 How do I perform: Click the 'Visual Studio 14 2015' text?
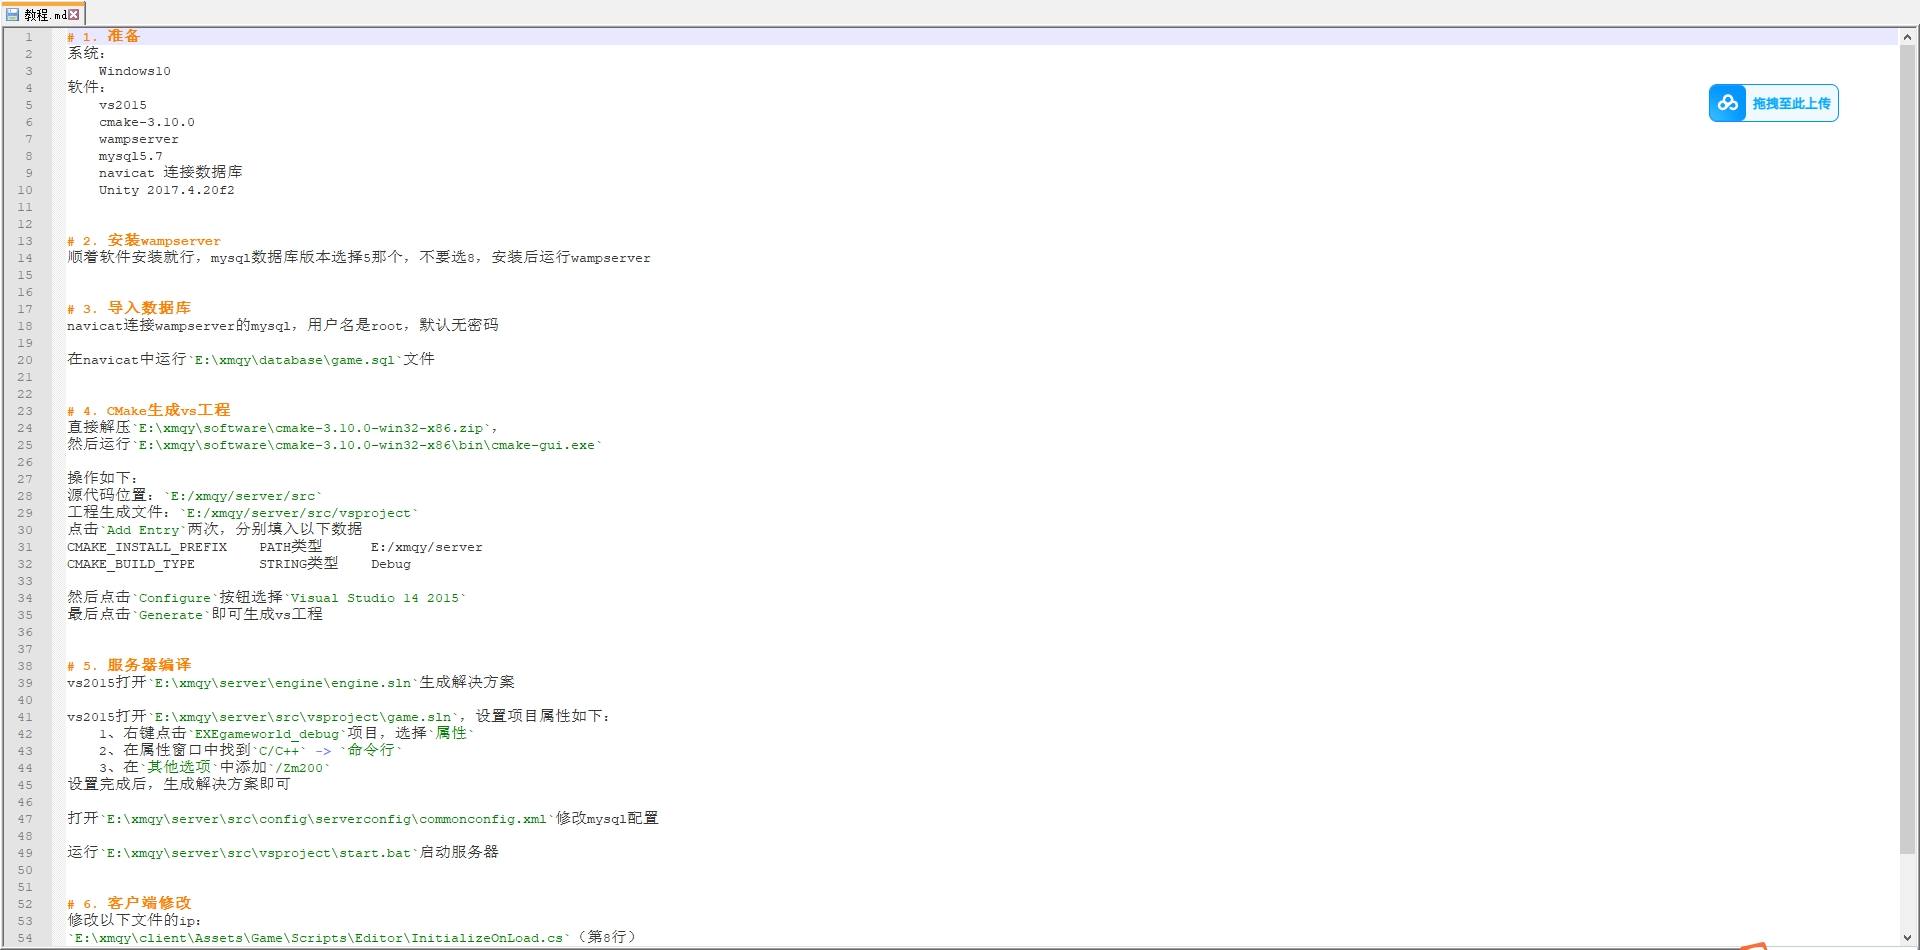tap(374, 598)
